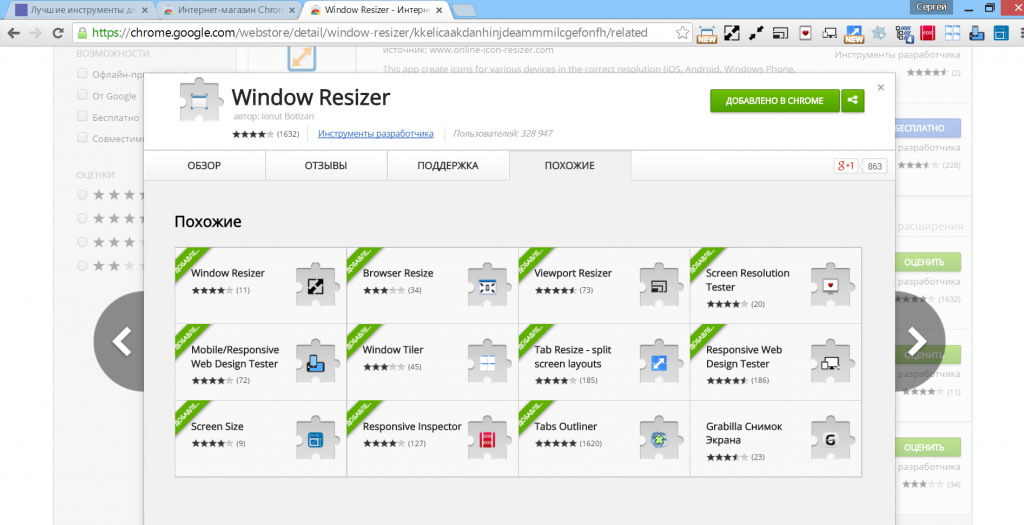This screenshot has width=1024, height=525.
Task: Click the Добавлено в Chrome green button
Action: (775, 101)
